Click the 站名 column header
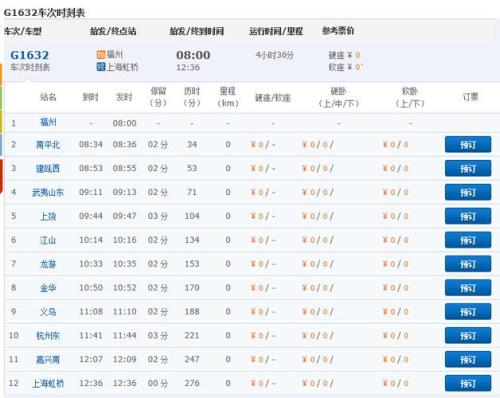 pos(48,97)
